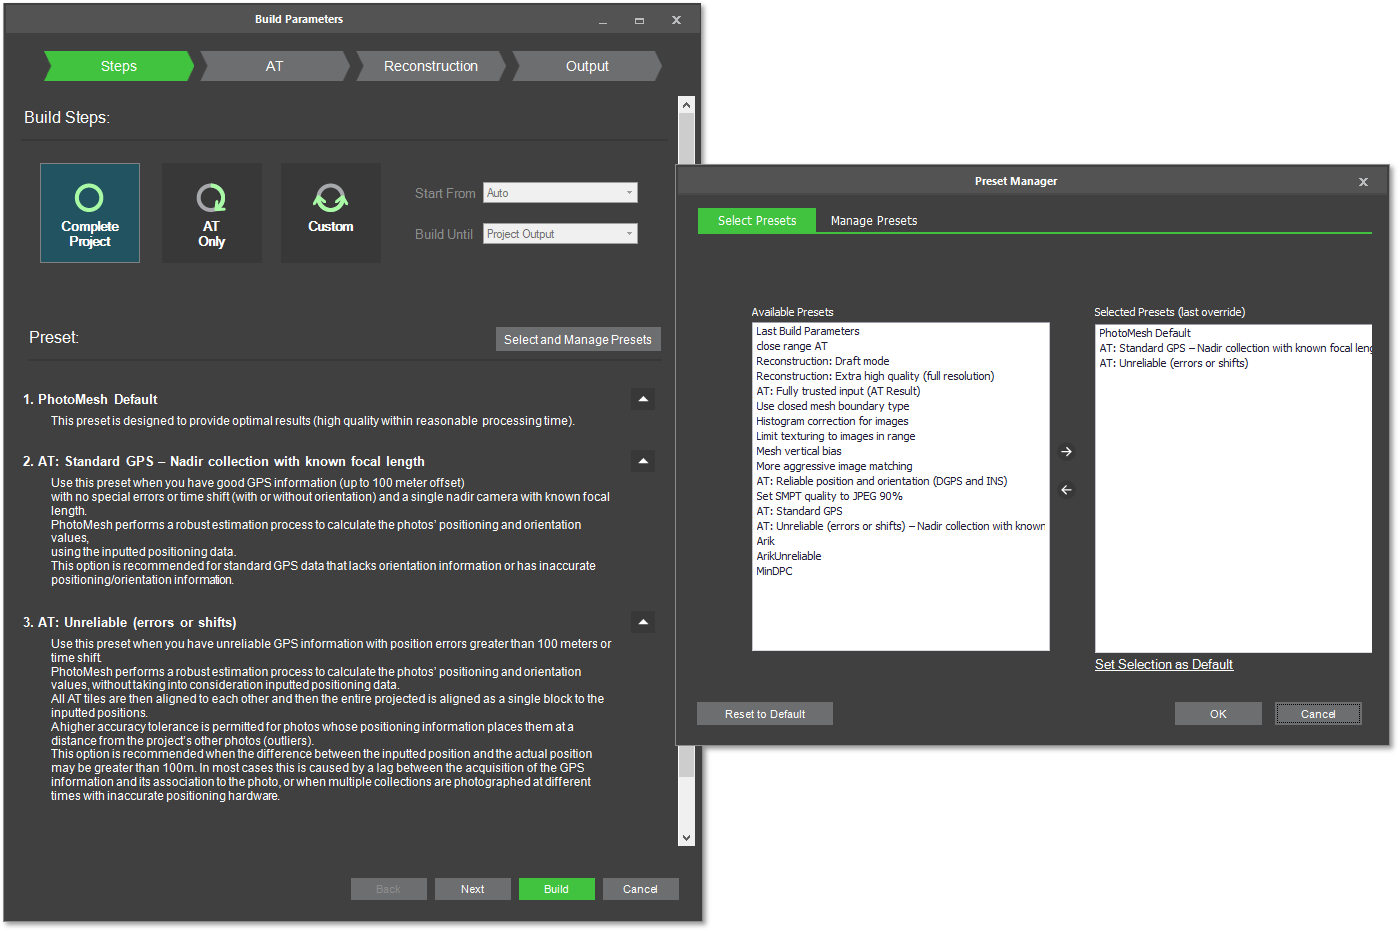Select Reconstruction: Draft mode preset

point(823,361)
